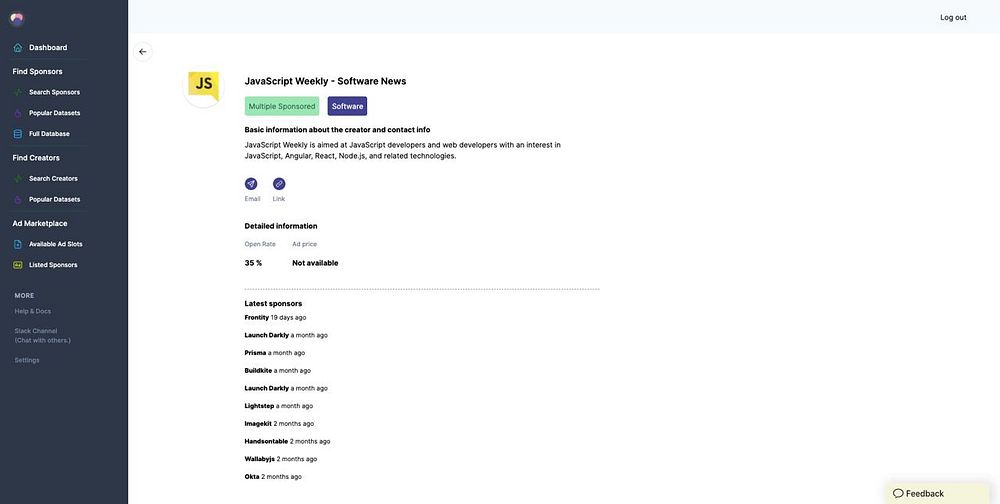
Task: Click the Email paper-plane icon
Action: (251, 184)
